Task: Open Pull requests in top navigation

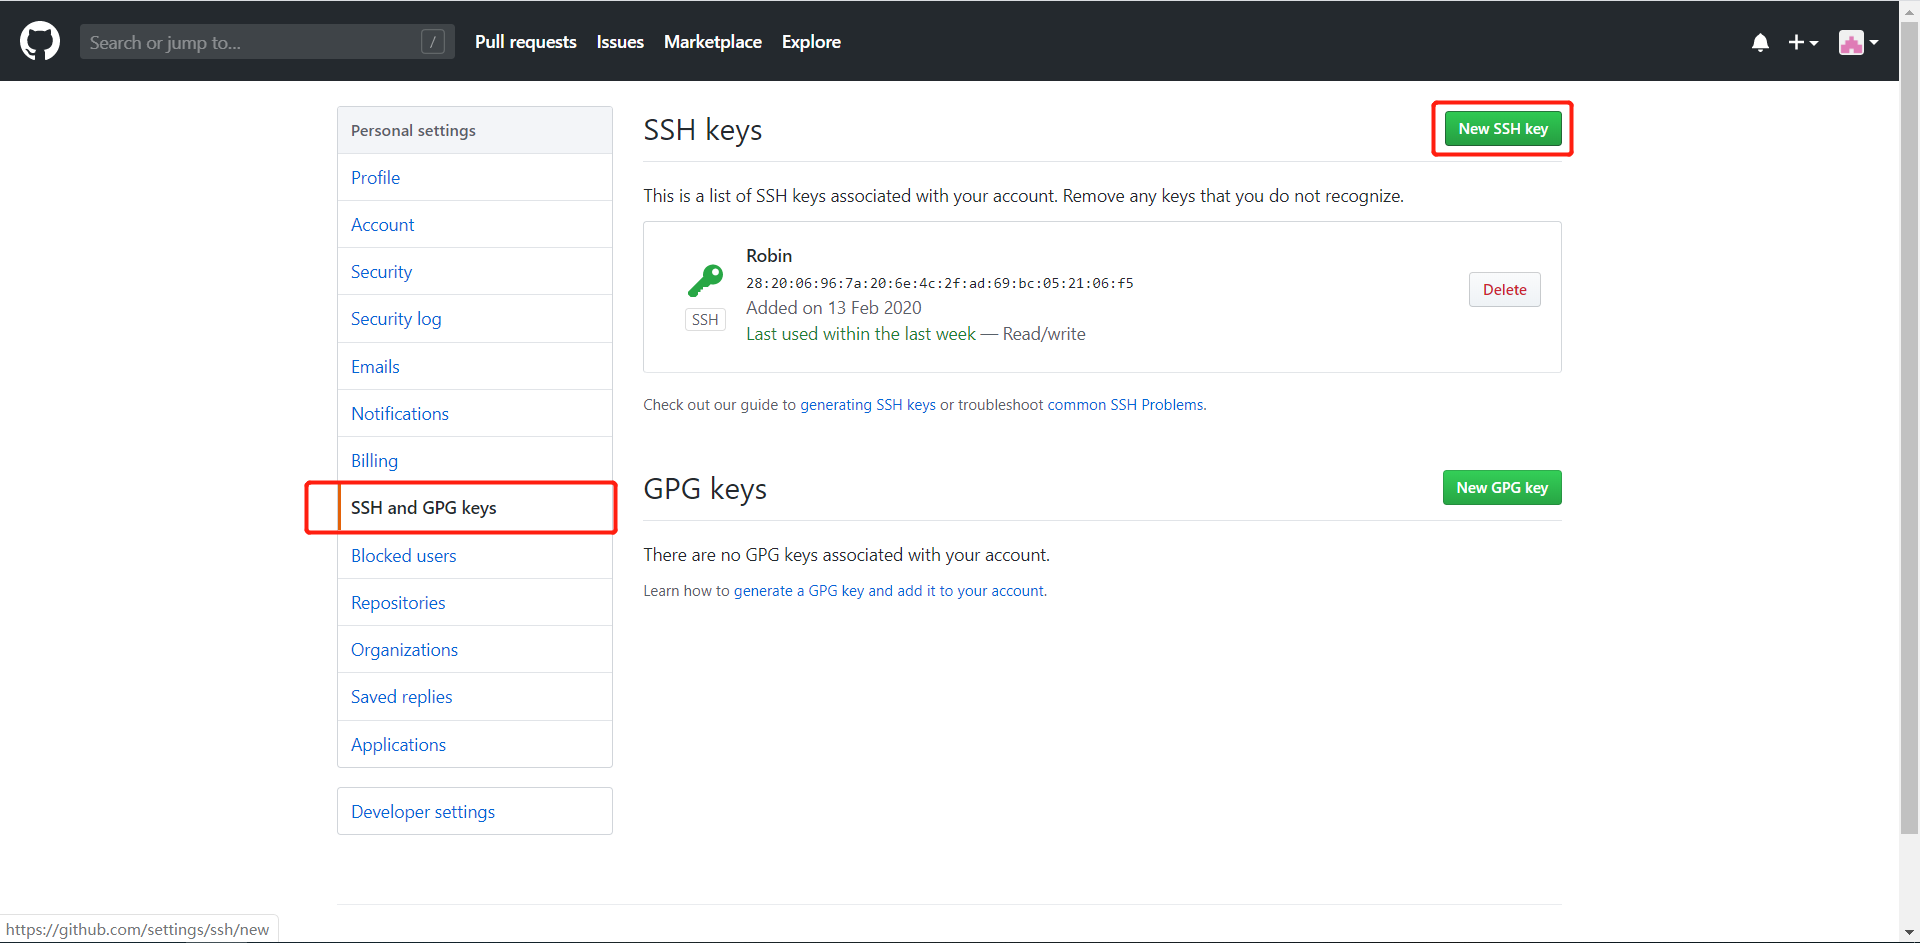Action: point(525,42)
